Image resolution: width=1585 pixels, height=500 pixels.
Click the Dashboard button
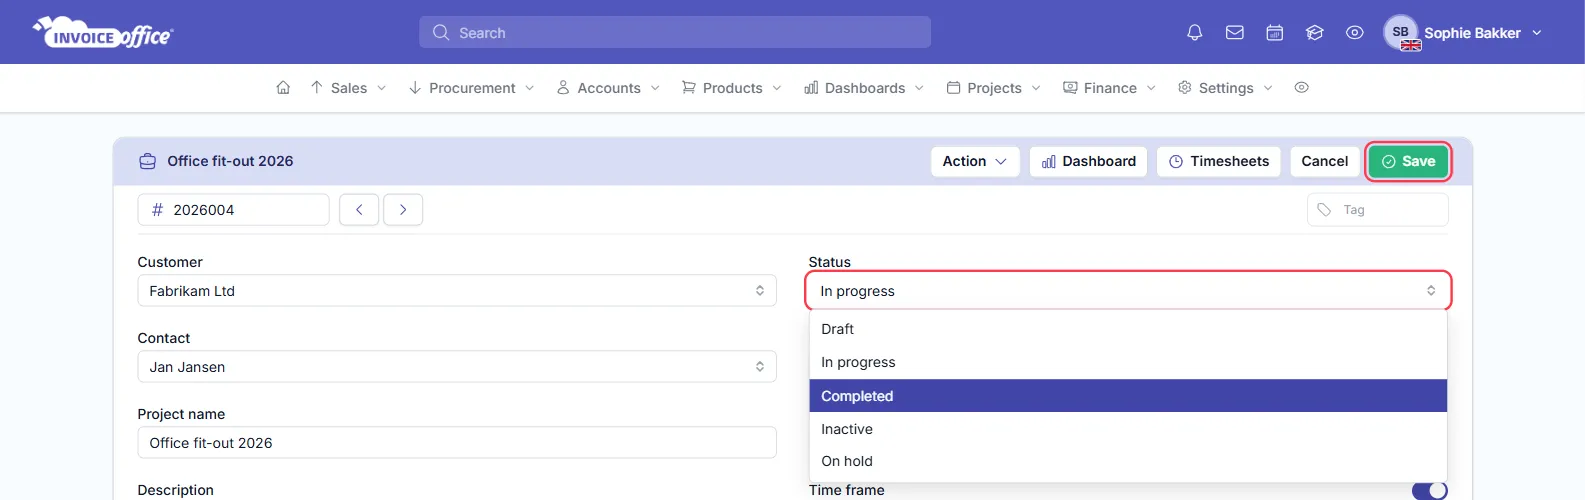click(1088, 161)
